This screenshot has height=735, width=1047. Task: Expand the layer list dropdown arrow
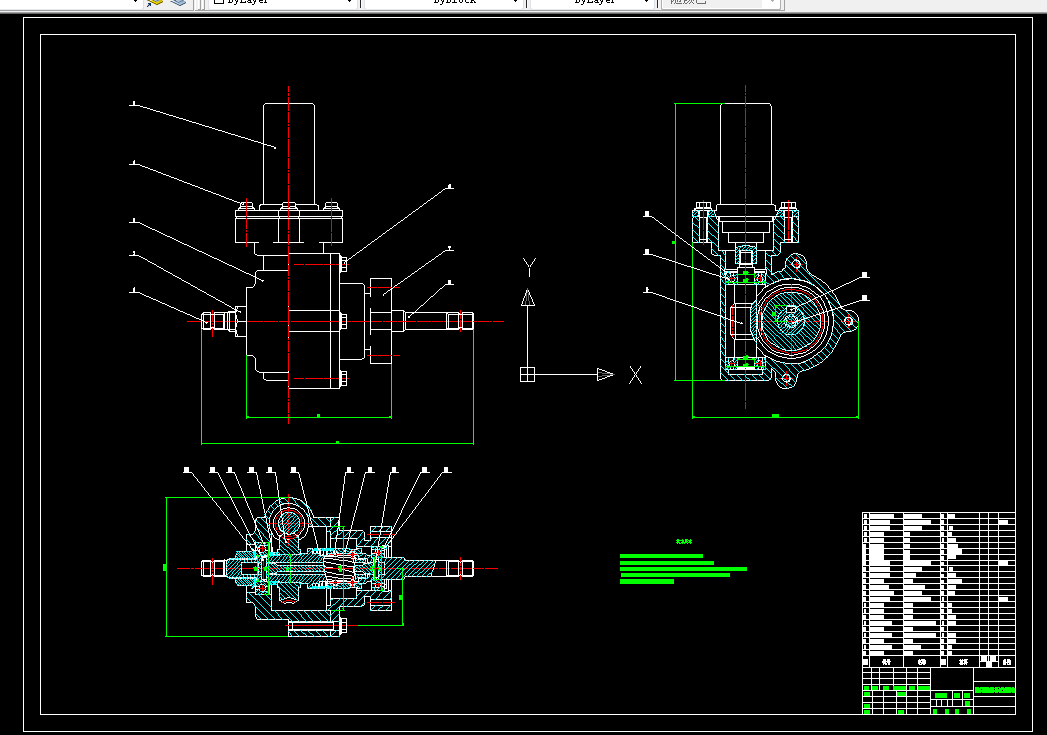pyautogui.click(x=136, y=2)
